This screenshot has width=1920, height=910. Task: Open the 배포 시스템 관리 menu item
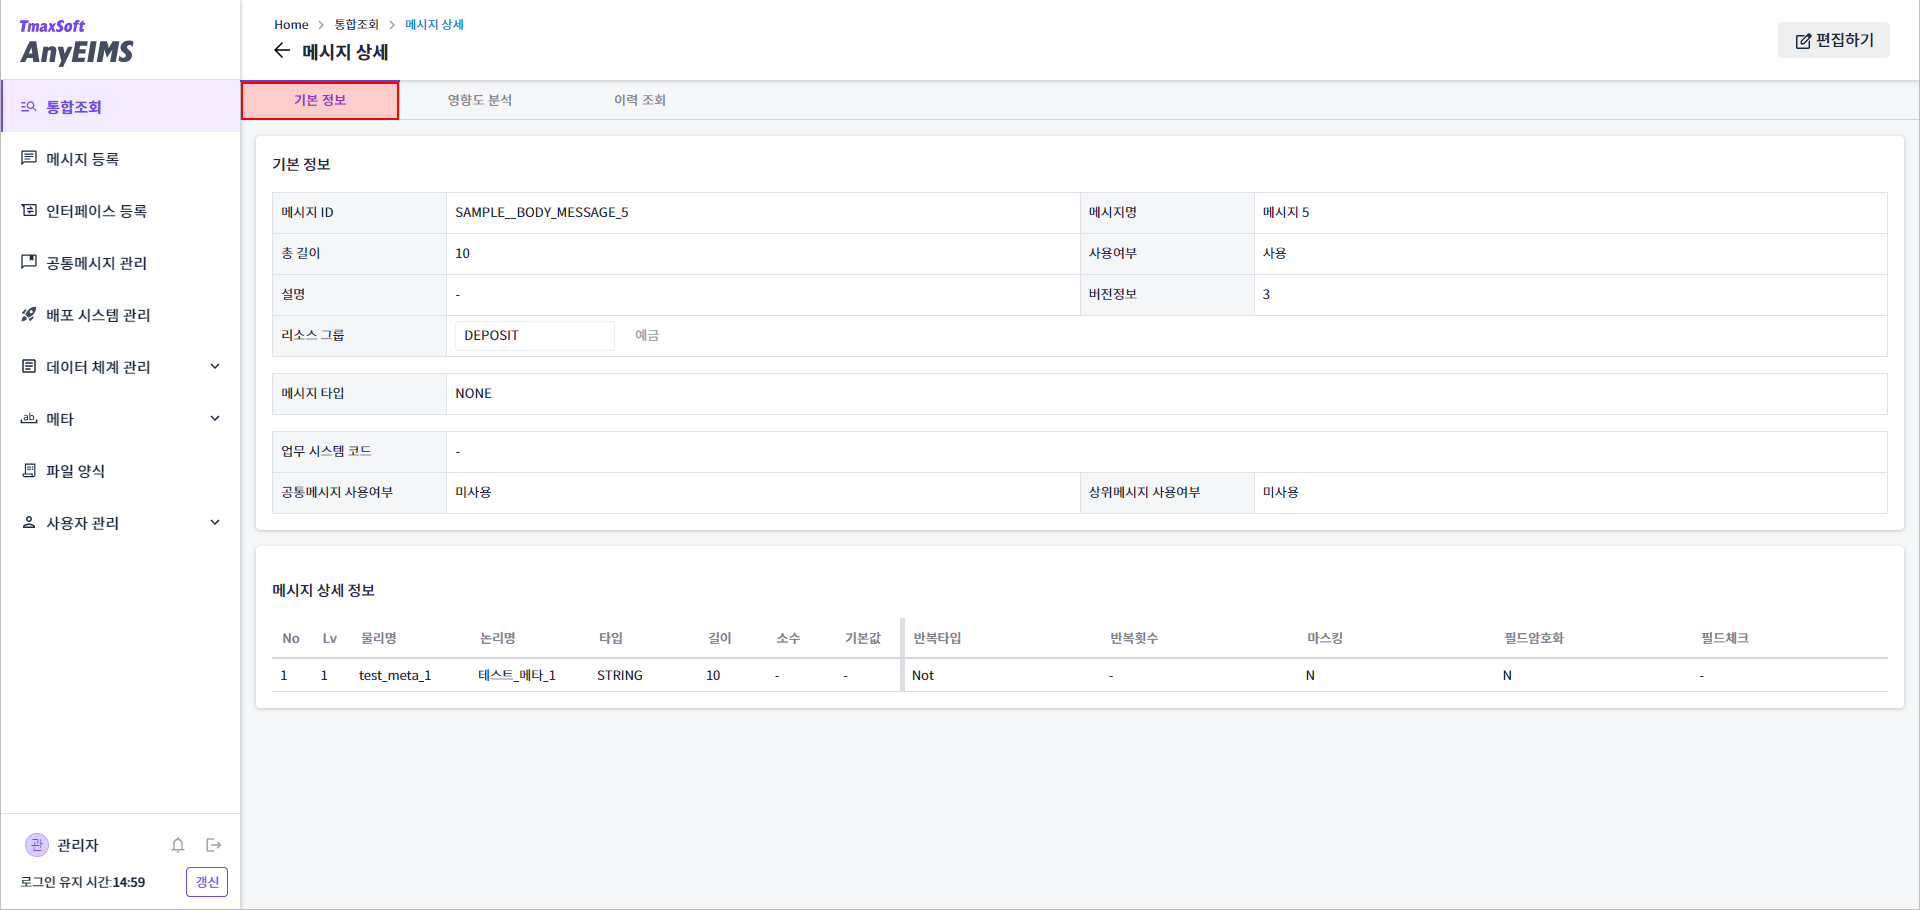pyautogui.click(x=121, y=314)
